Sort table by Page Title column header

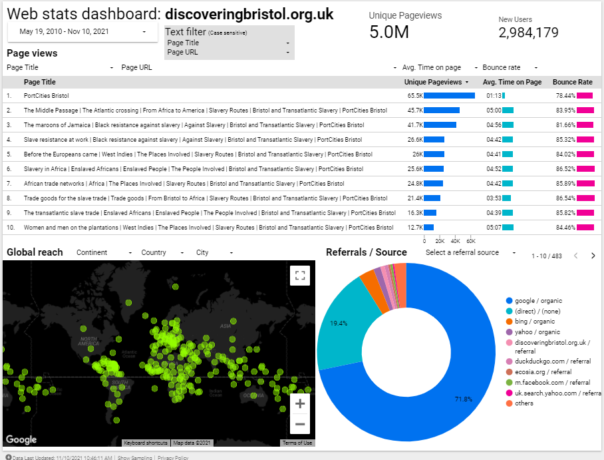40,82
